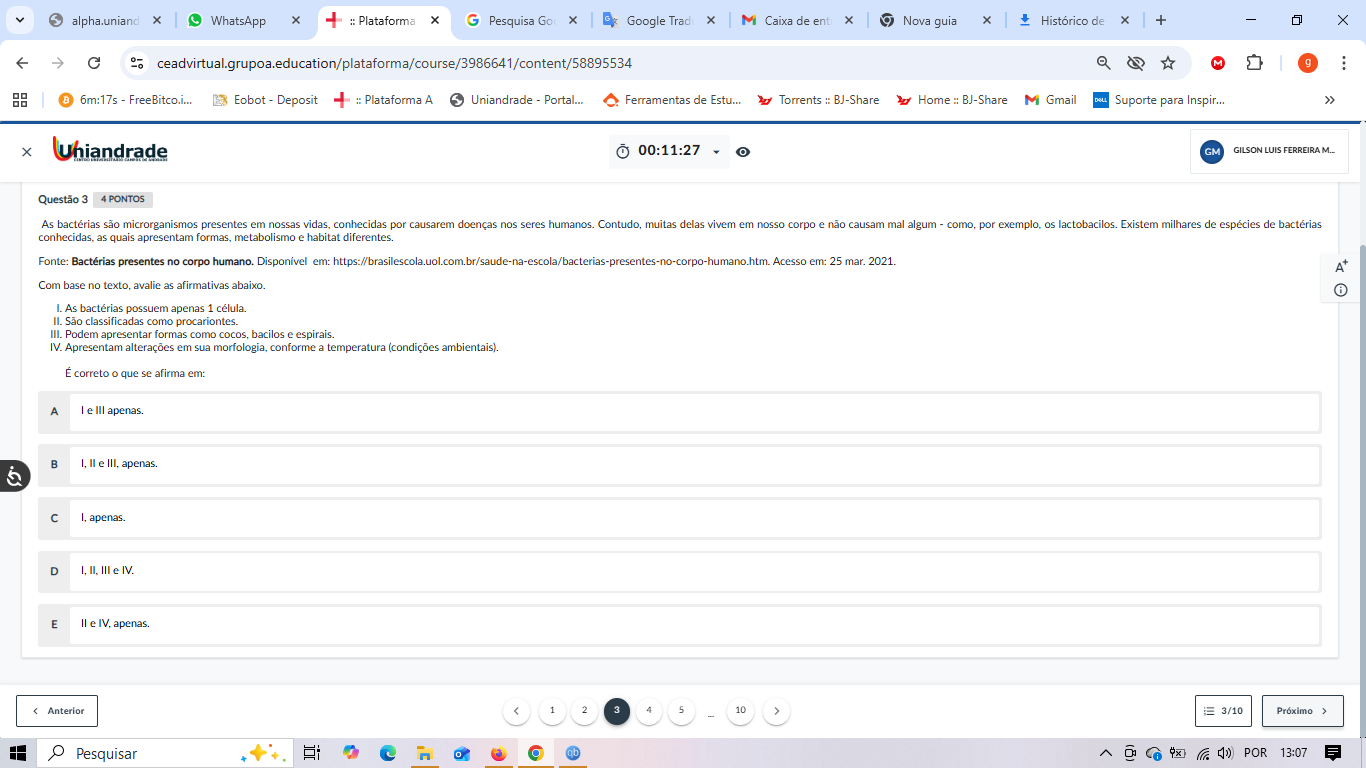This screenshot has height=768, width=1366.
Task: Go back with the Anterior button
Action: (x=57, y=711)
